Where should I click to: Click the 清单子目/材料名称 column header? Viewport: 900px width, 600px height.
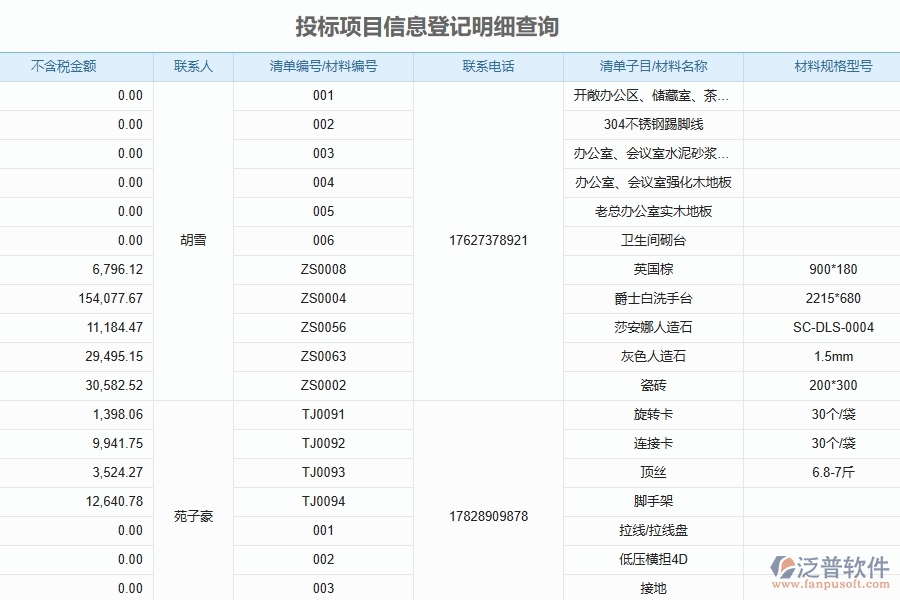click(x=650, y=66)
